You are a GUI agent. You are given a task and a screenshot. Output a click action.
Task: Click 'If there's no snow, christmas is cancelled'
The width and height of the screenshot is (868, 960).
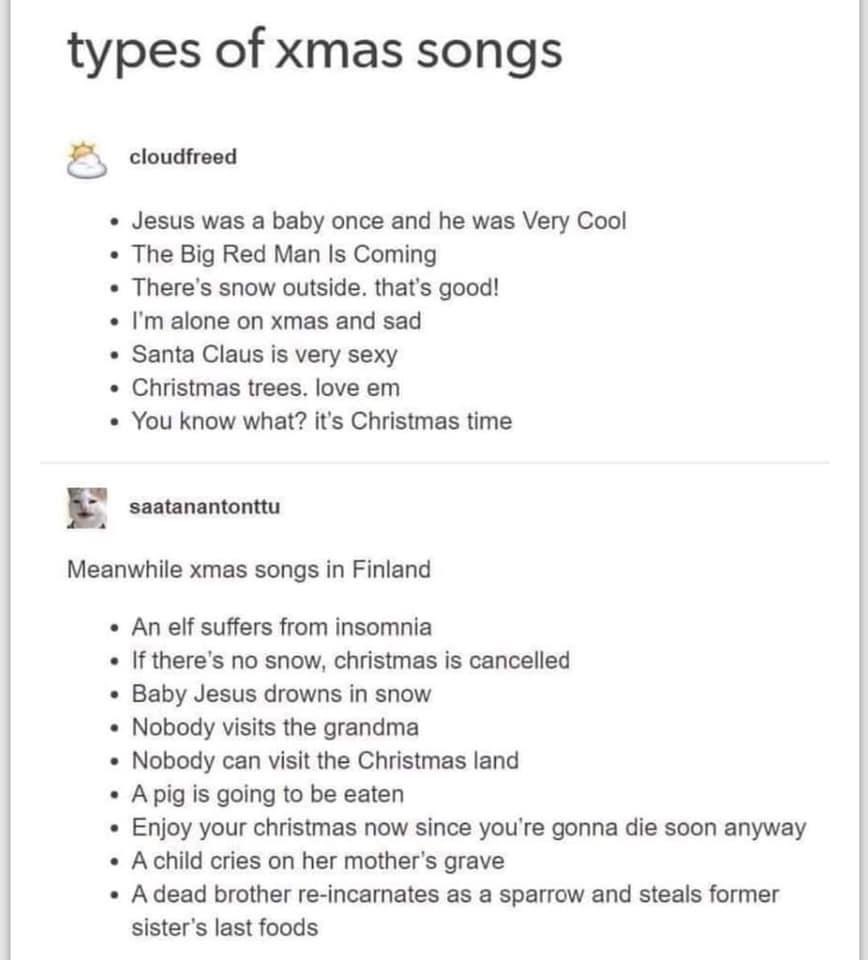tap(351, 661)
